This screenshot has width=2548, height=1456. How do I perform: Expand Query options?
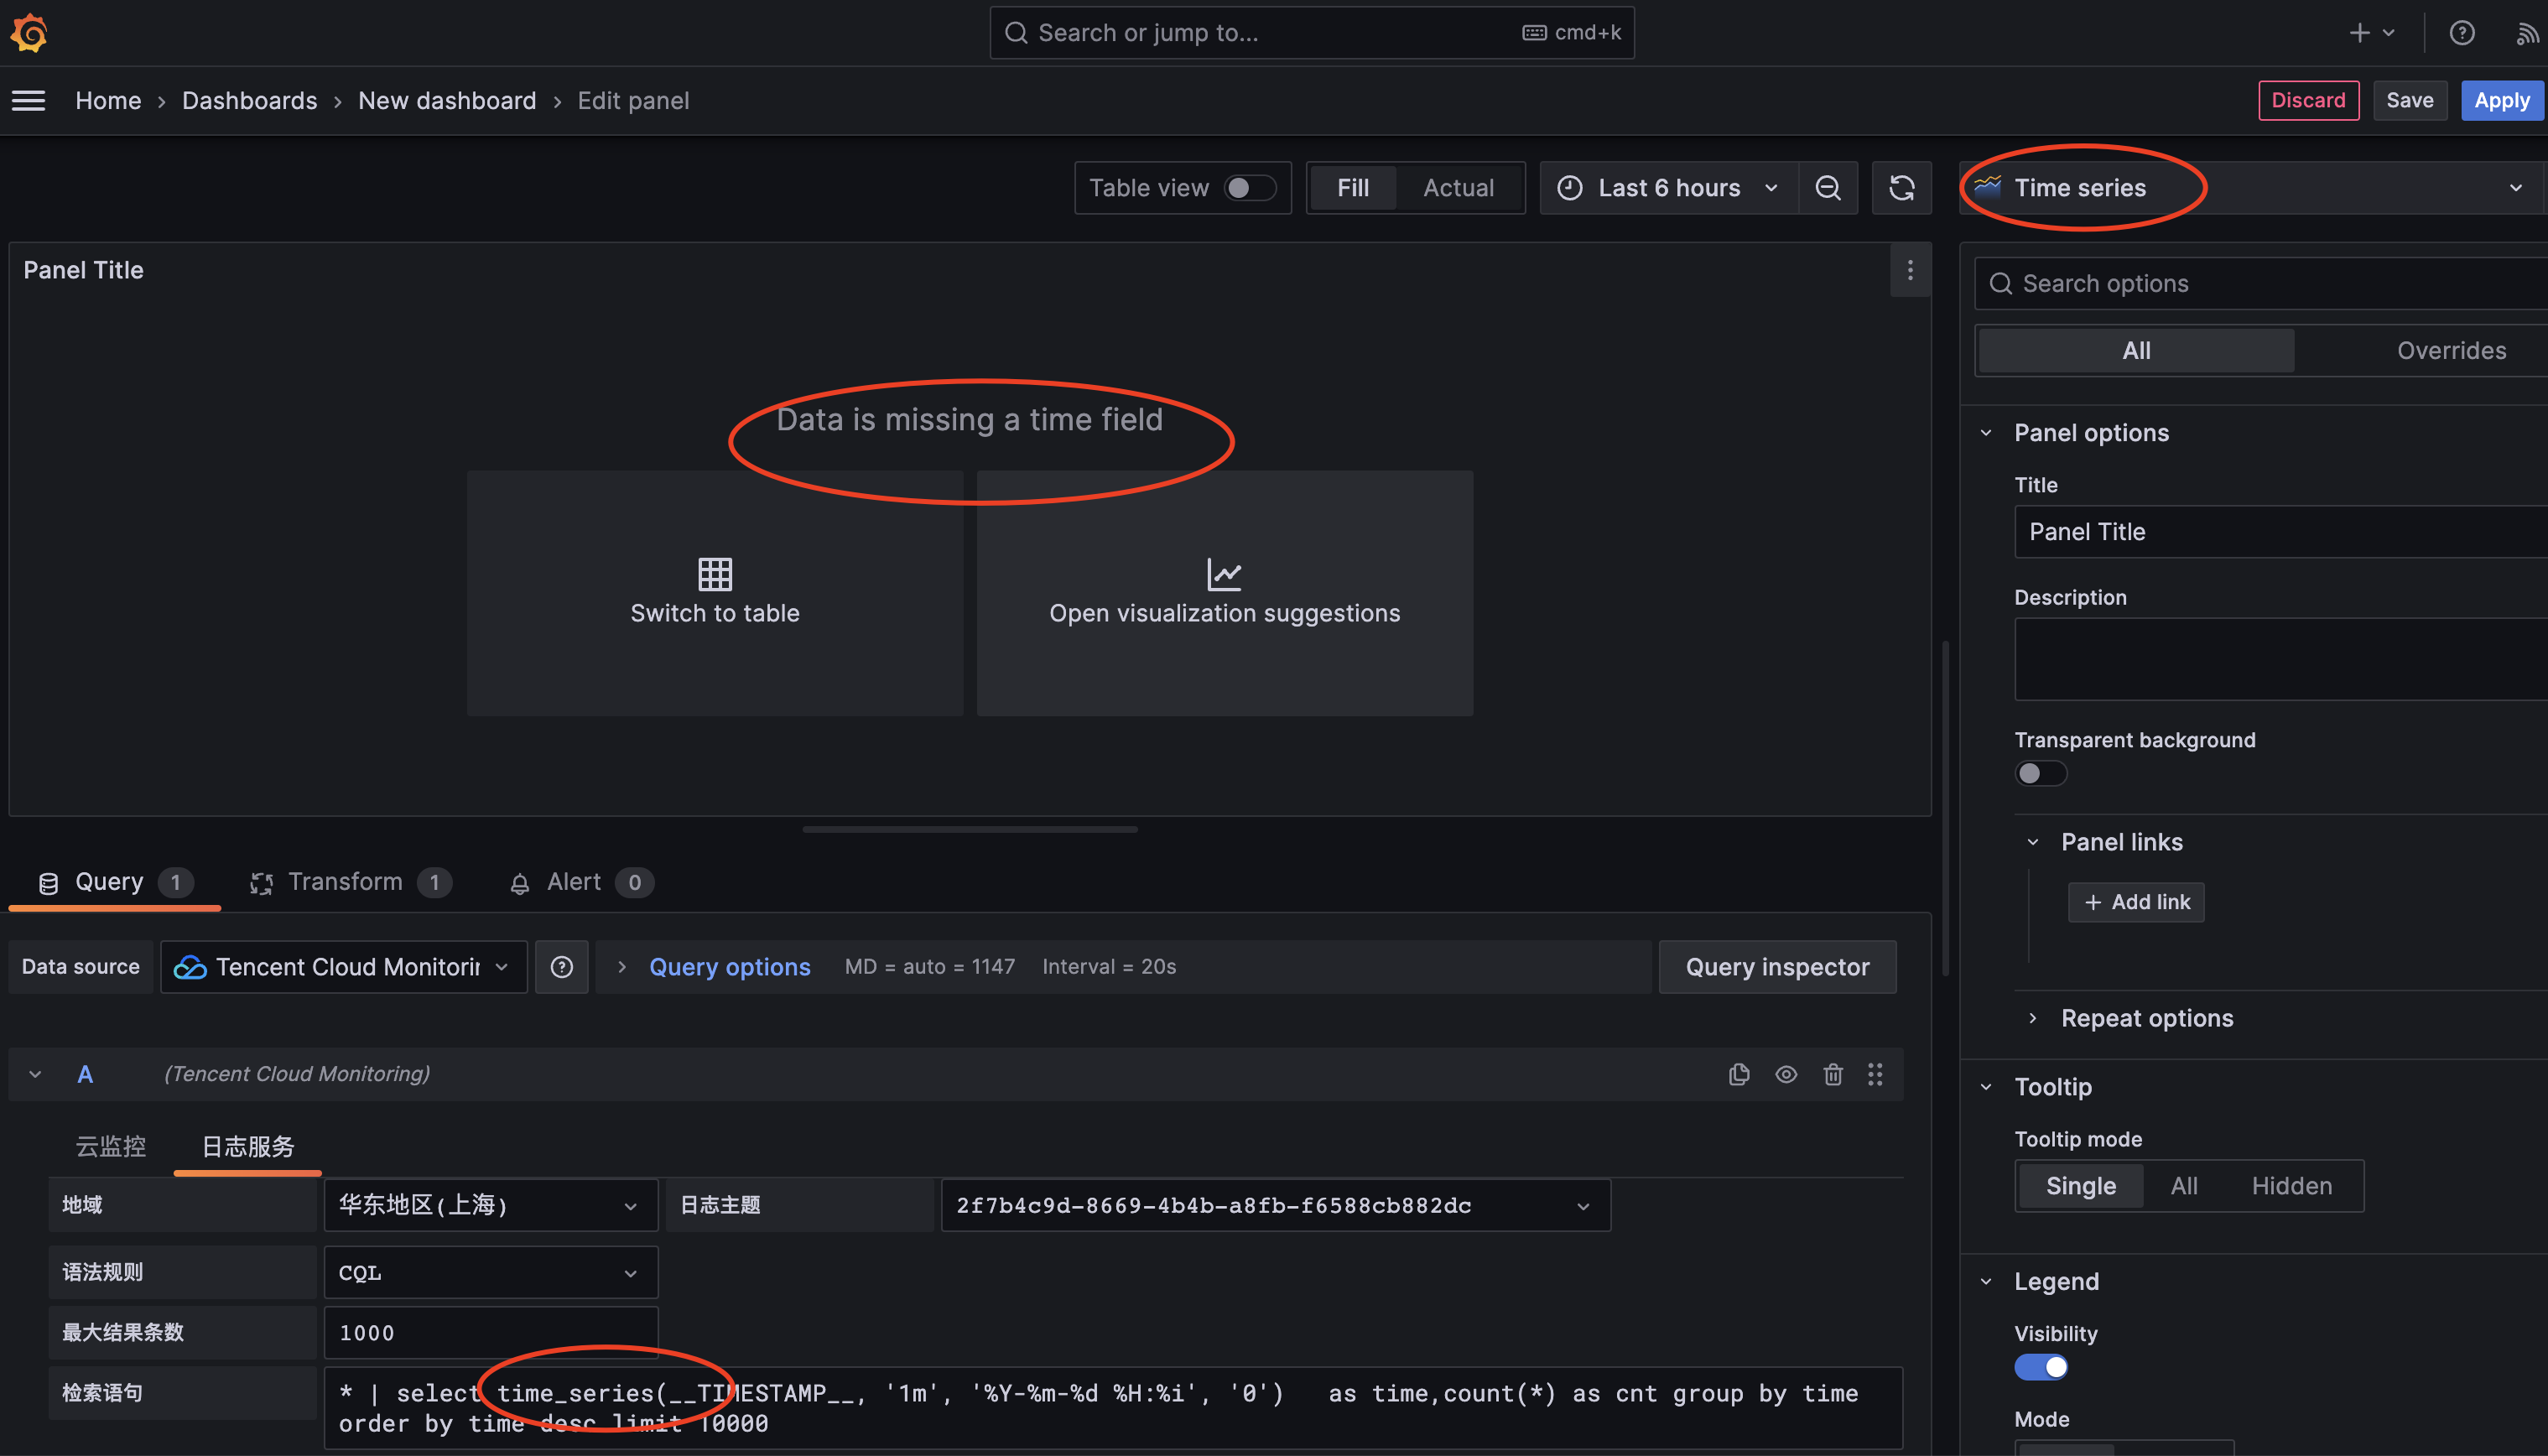click(x=729, y=966)
